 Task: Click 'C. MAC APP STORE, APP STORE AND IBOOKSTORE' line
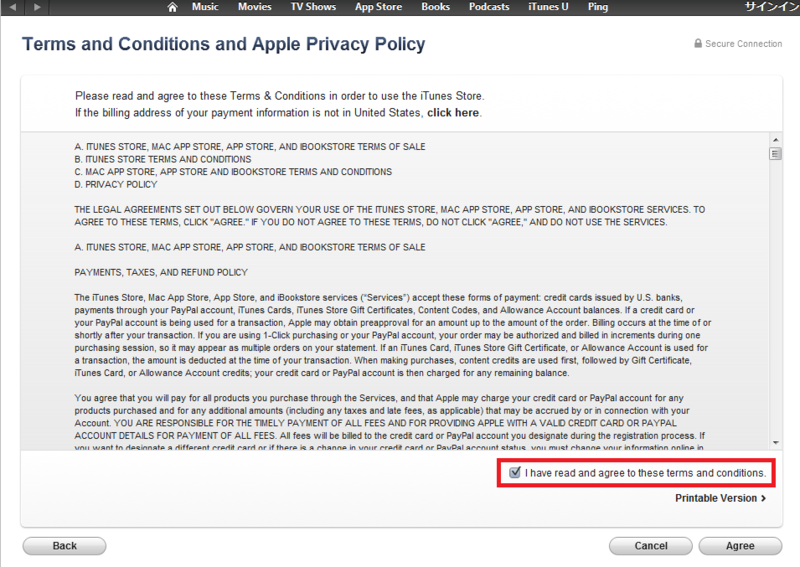coord(233,171)
